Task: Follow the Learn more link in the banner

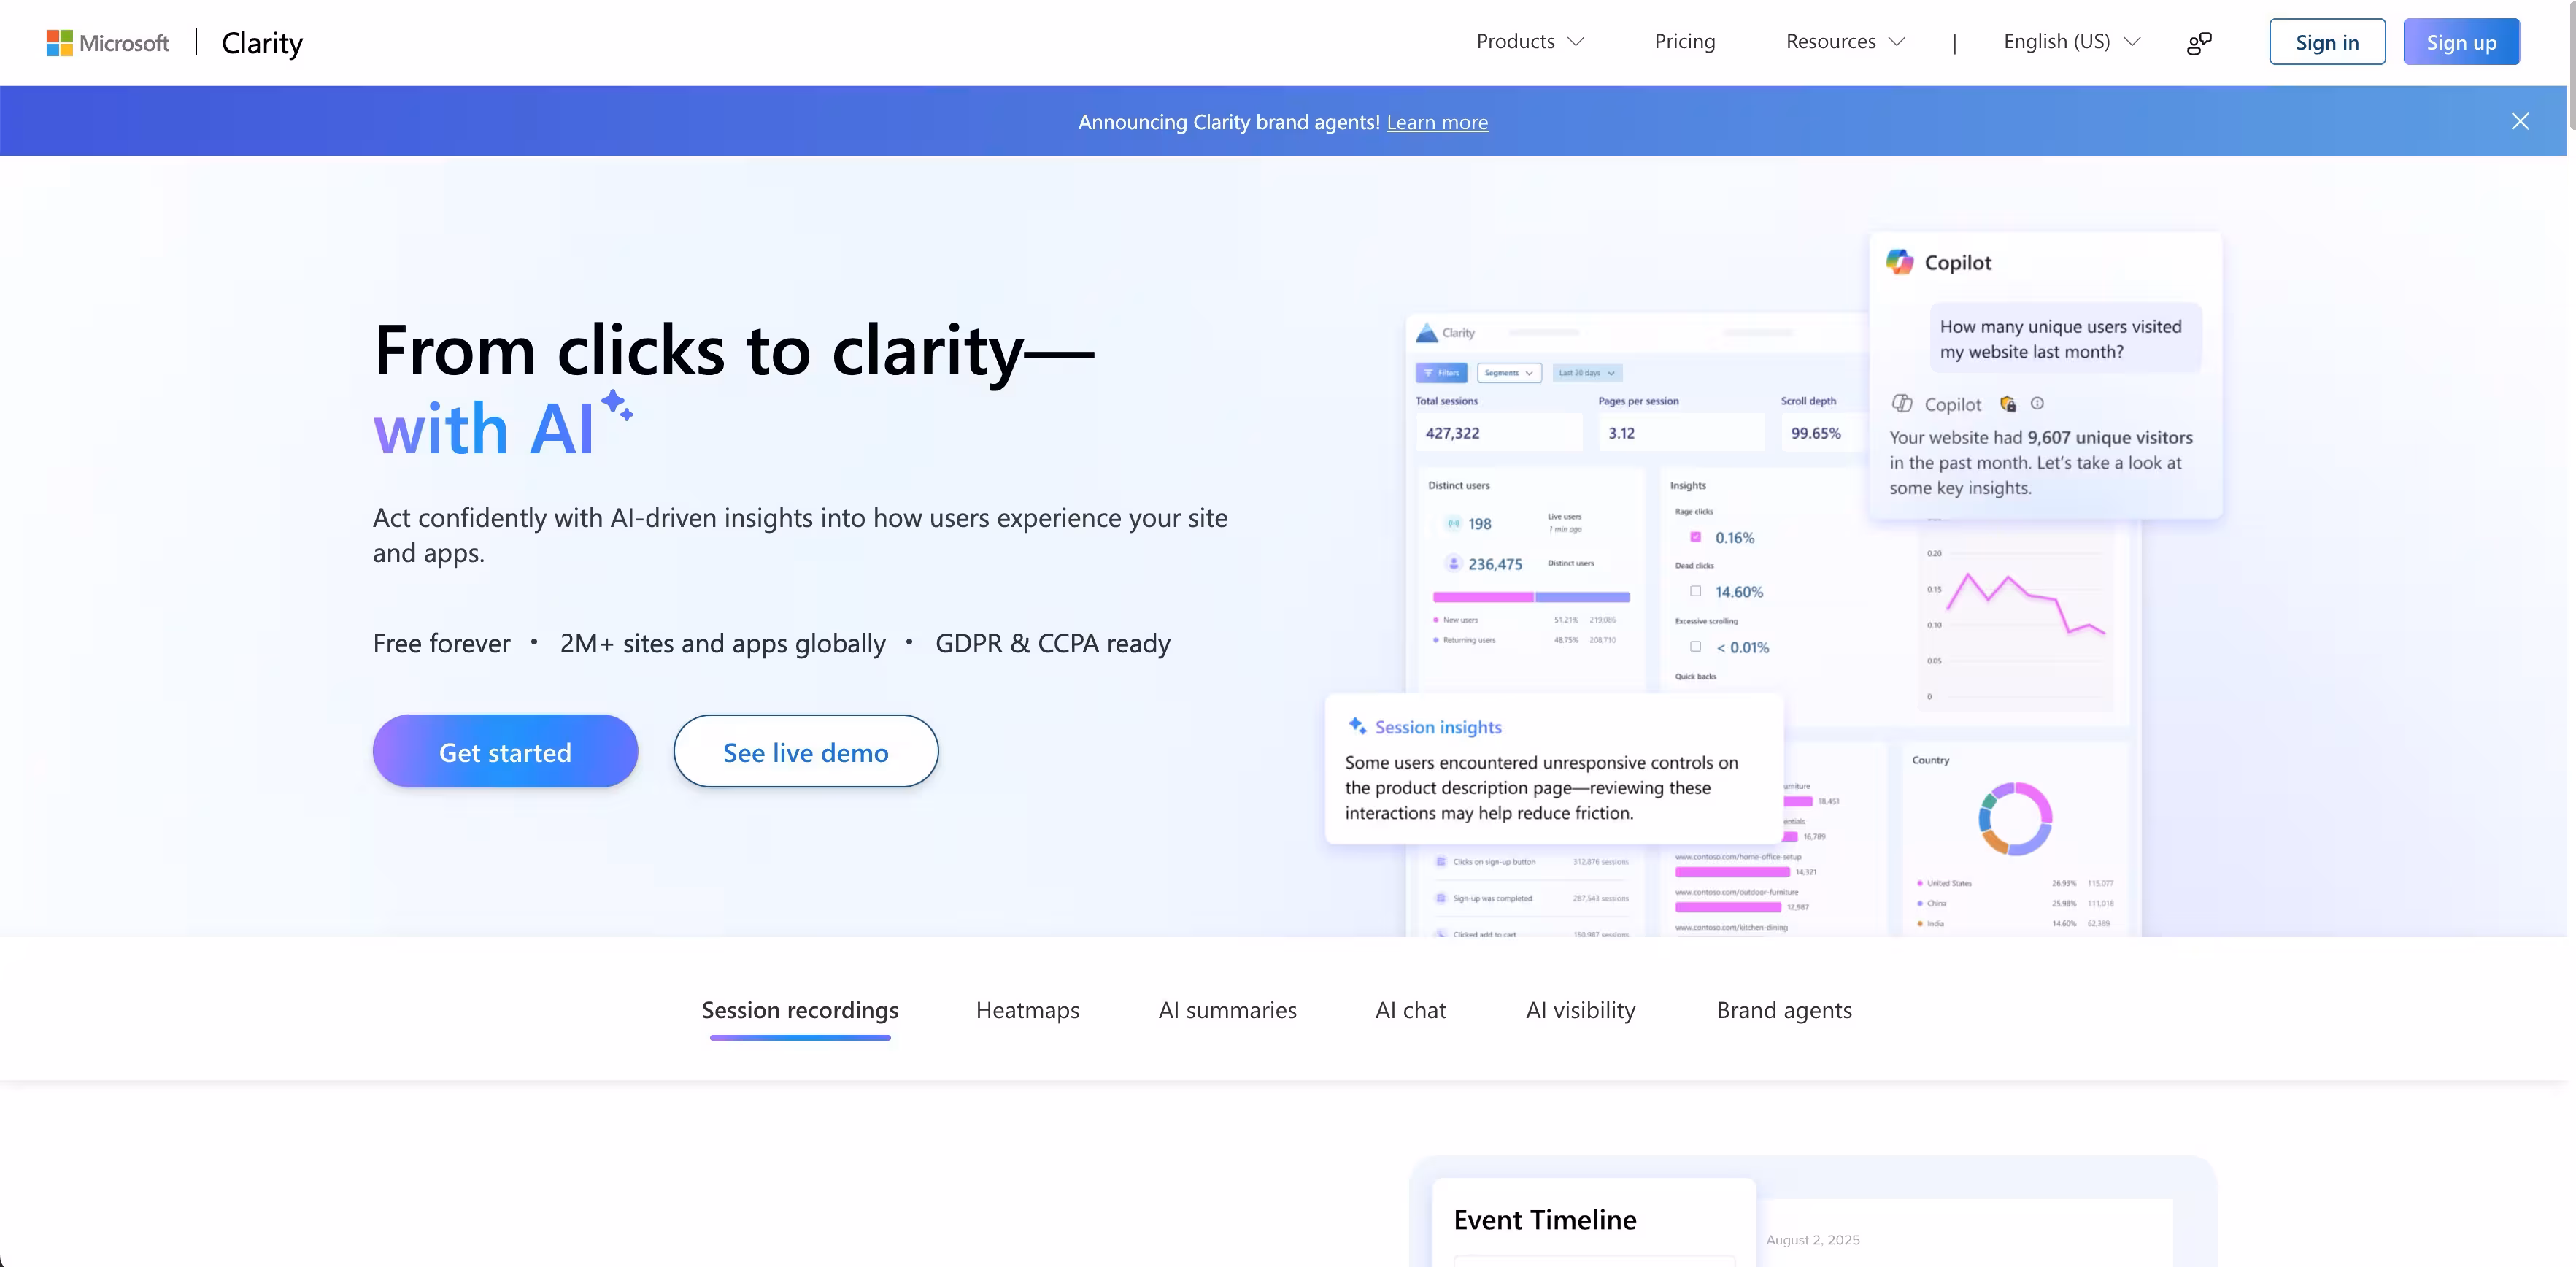Action: 1437,122
